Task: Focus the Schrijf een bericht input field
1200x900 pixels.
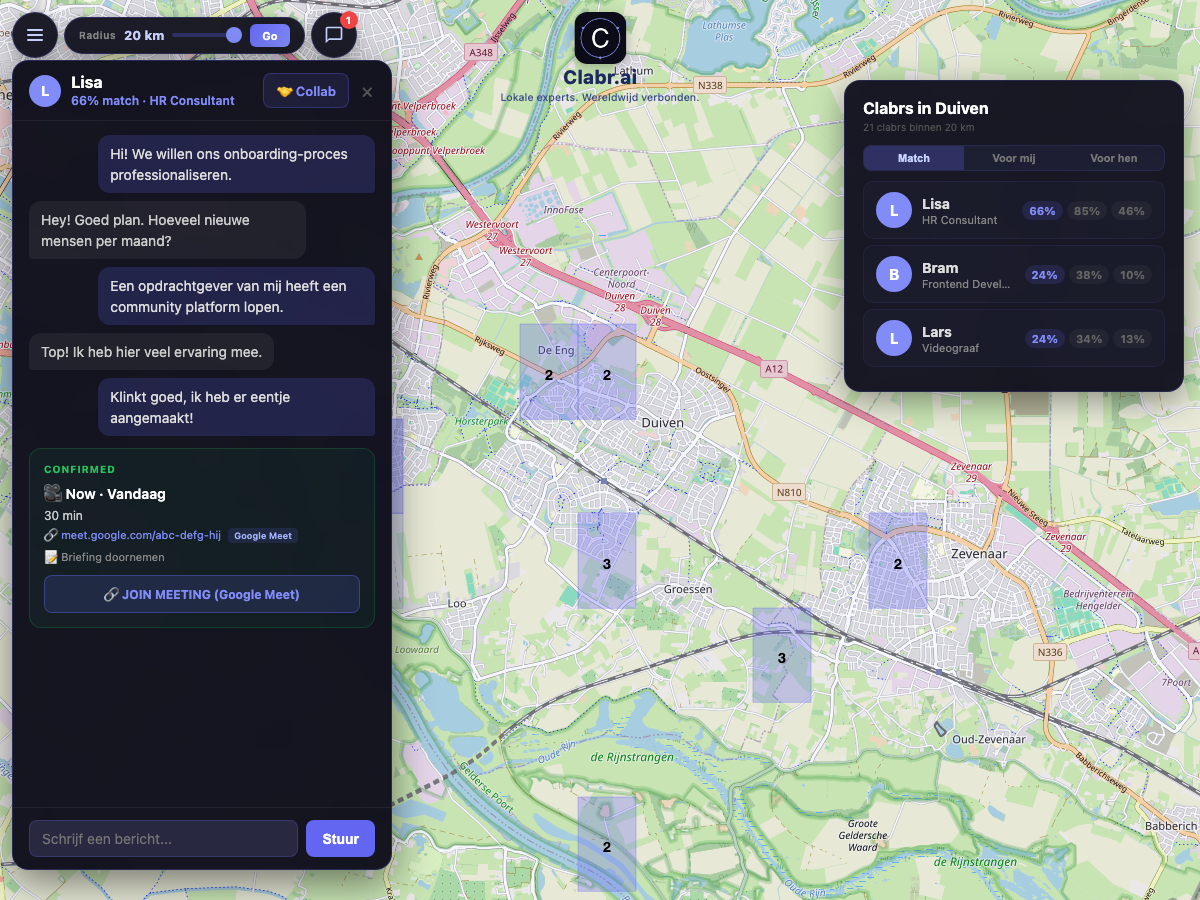Action: [x=163, y=839]
